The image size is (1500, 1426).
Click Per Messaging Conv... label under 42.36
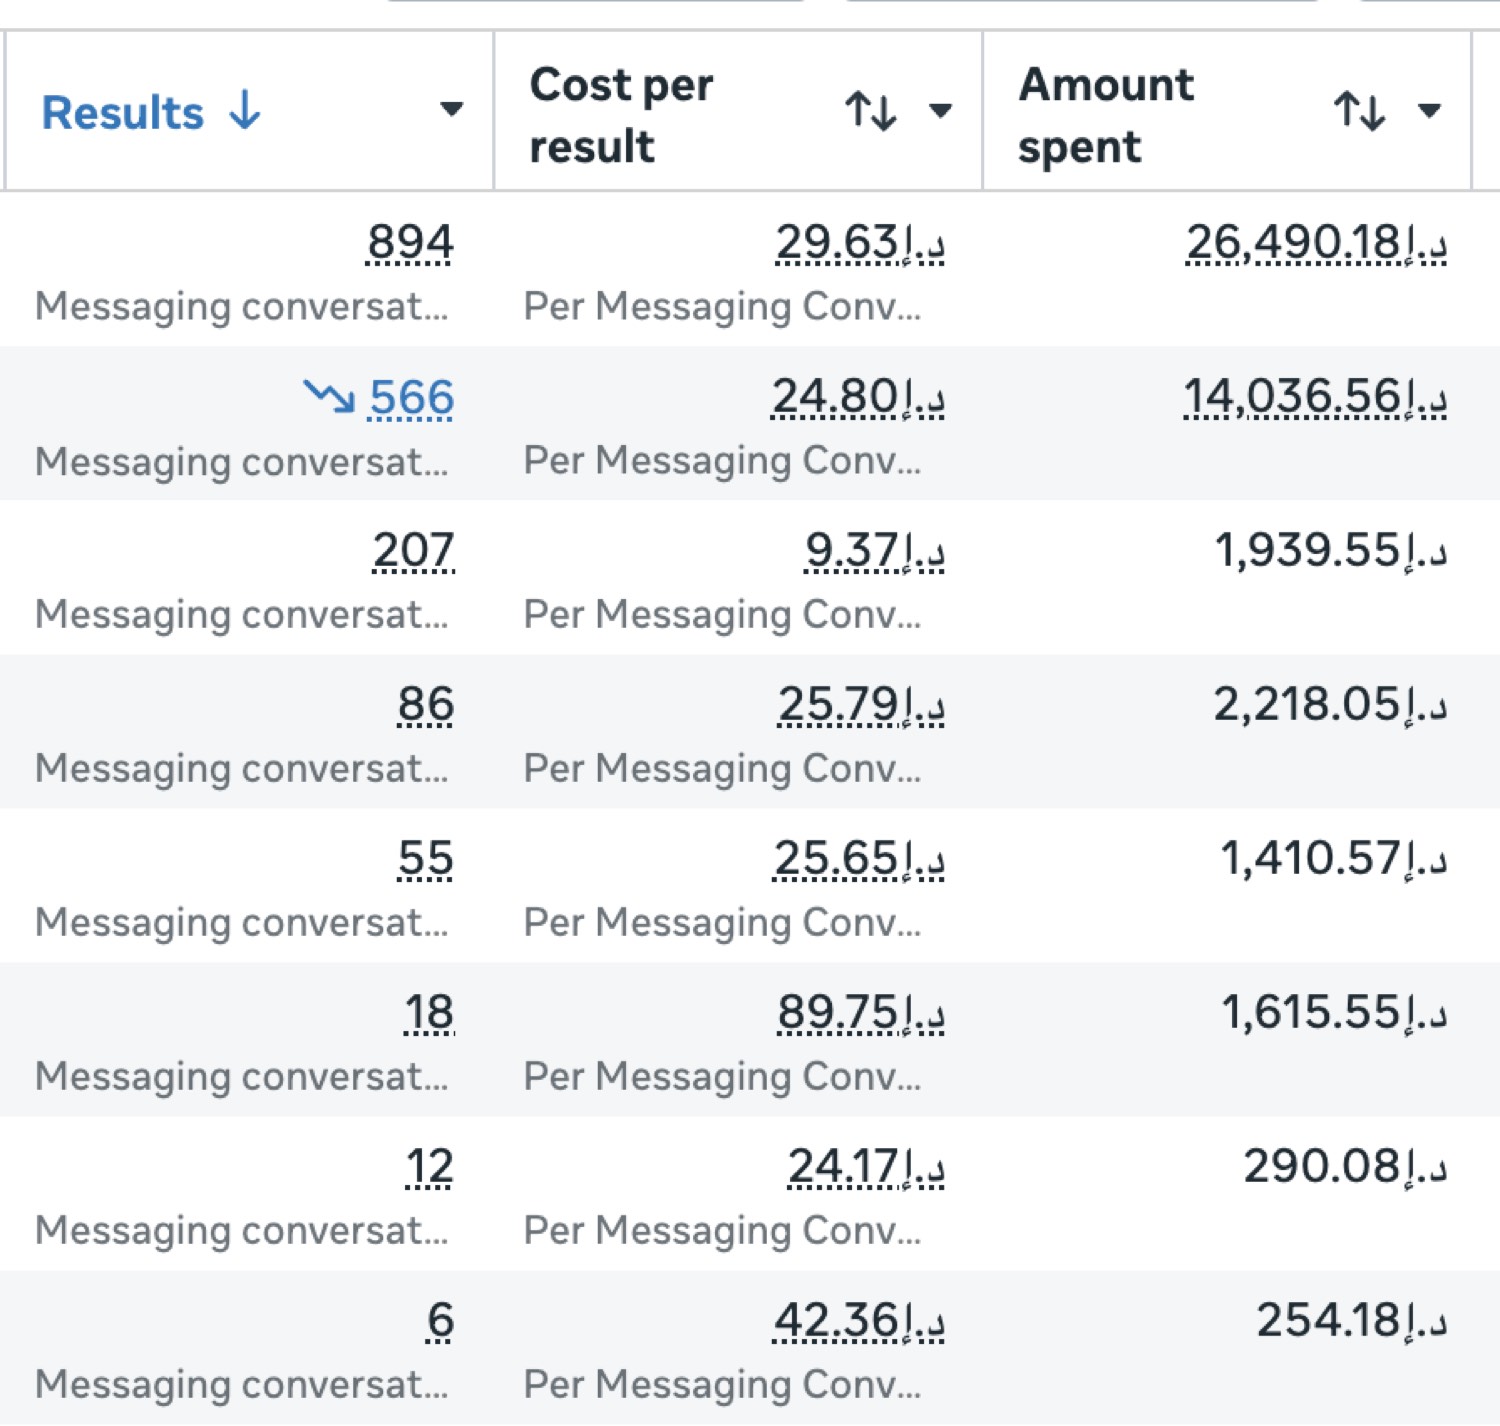pos(722,1384)
